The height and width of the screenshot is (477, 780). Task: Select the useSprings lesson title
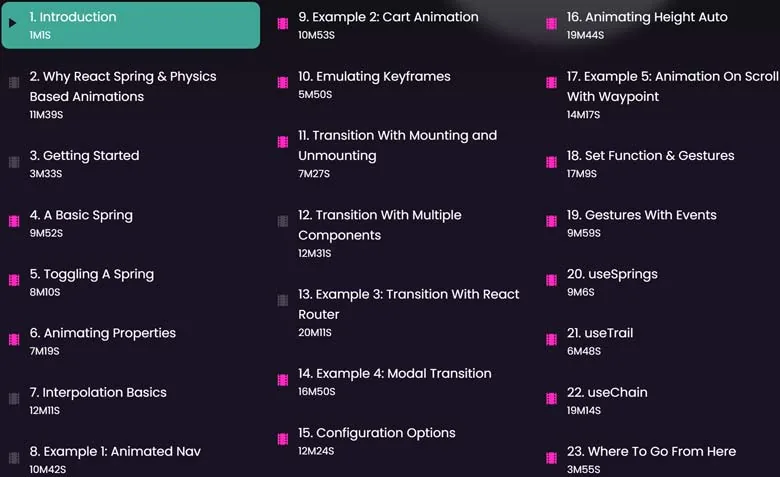(x=612, y=274)
